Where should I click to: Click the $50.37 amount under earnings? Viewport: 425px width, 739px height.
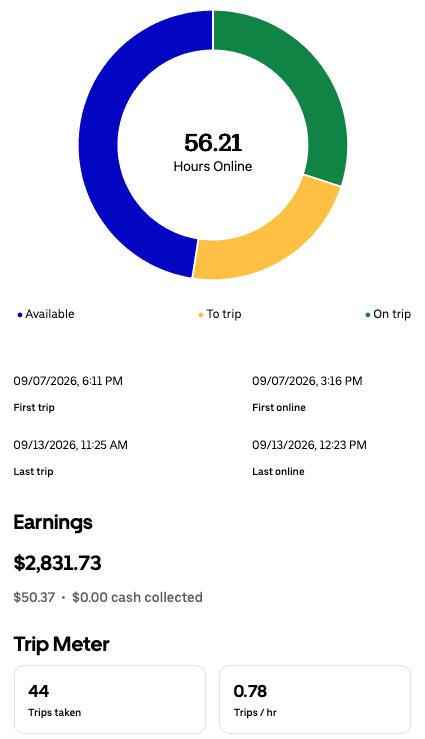point(34,598)
